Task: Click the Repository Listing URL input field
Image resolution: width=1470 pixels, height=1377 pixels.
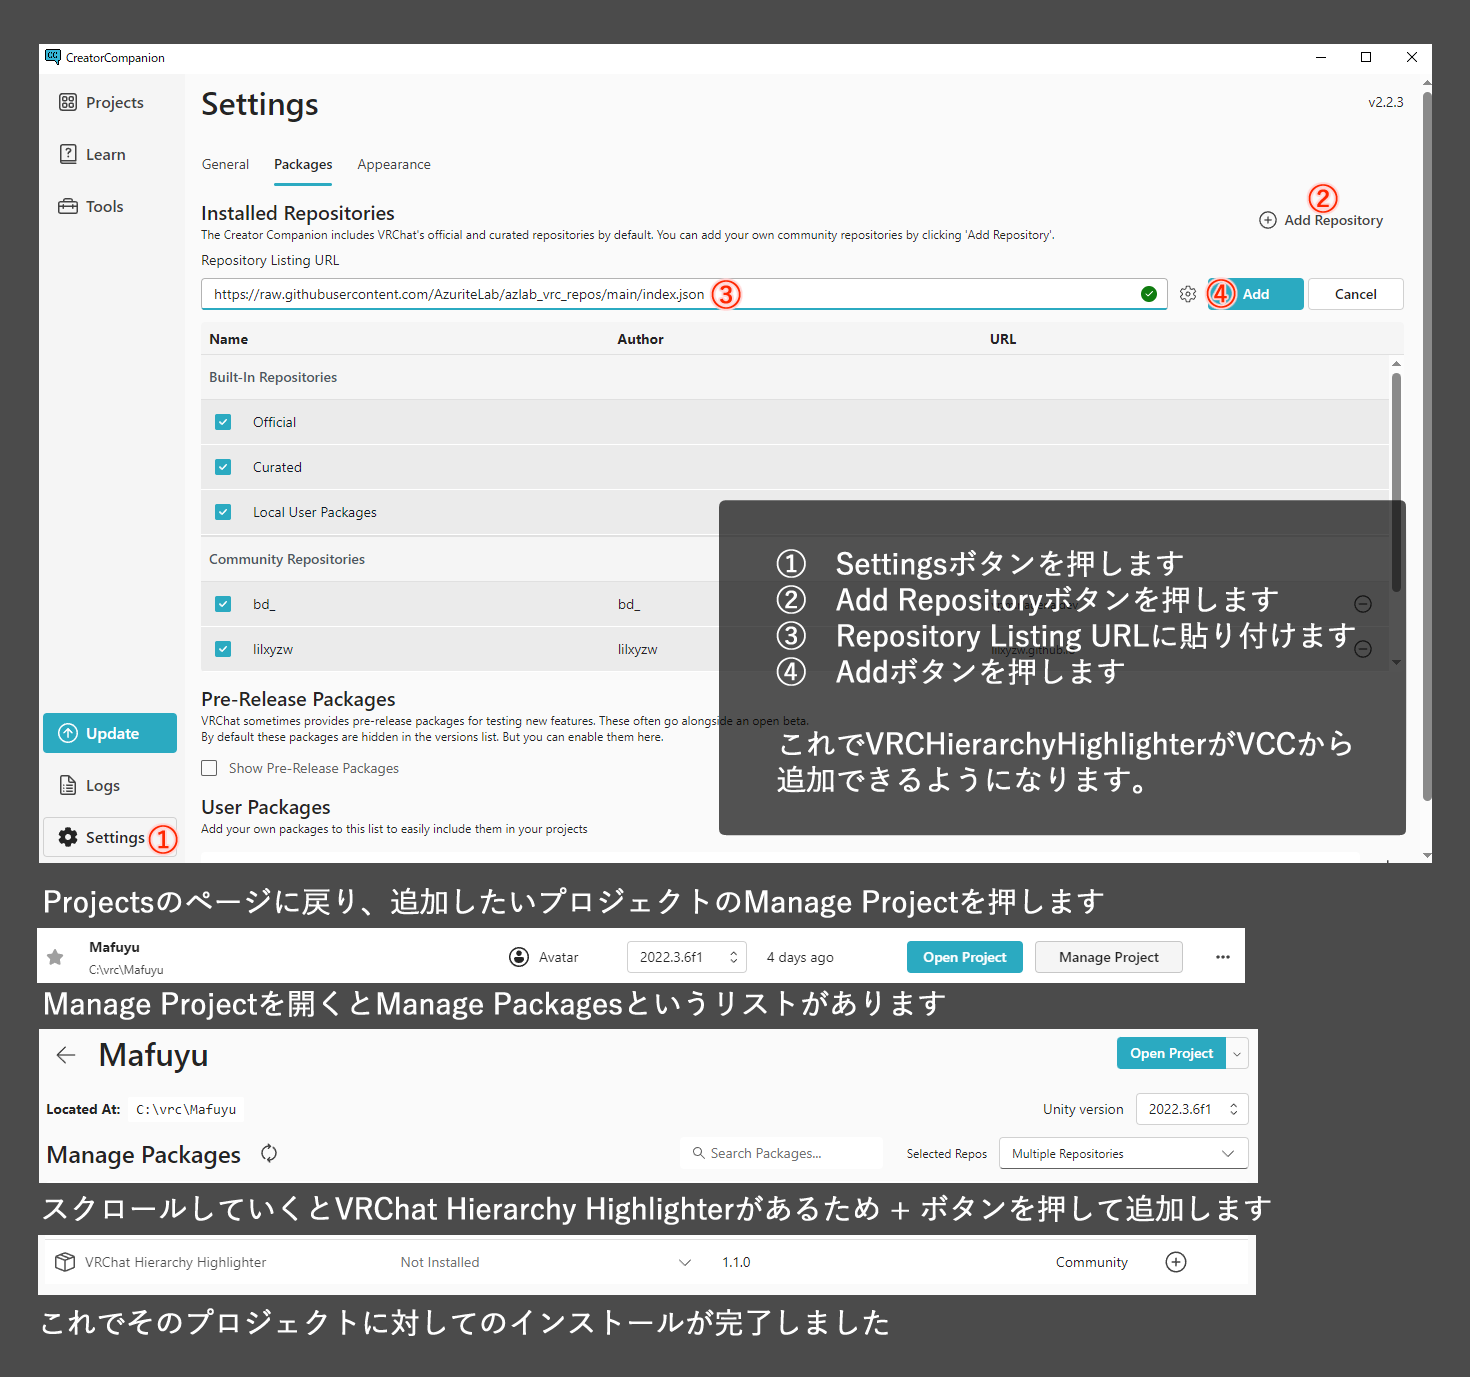Action: [684, 294]
